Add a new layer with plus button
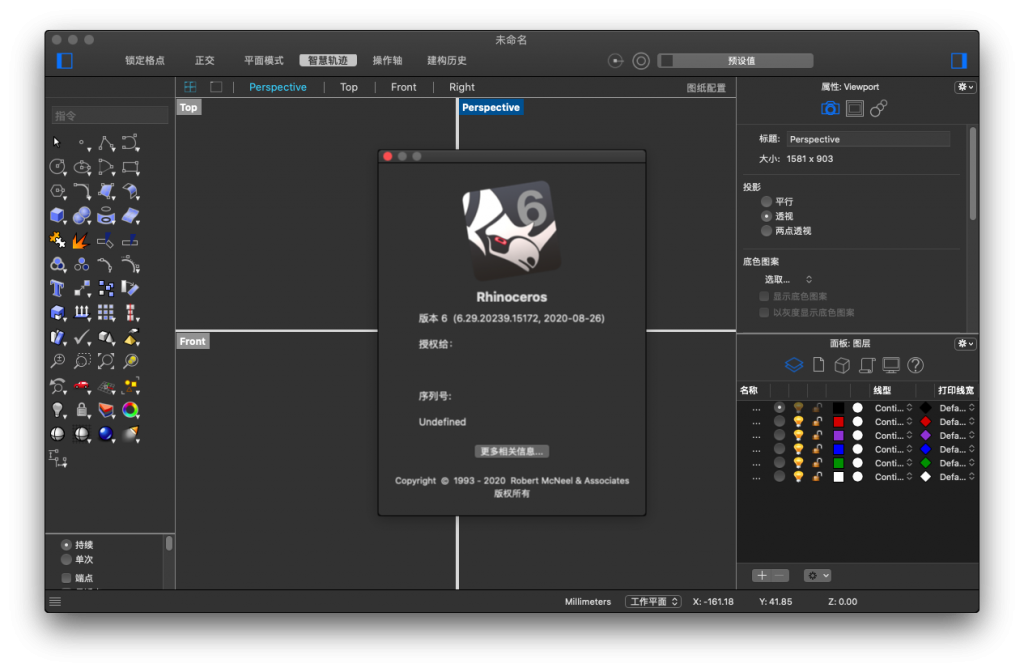The image size is (1024, 672). (761, 575)
